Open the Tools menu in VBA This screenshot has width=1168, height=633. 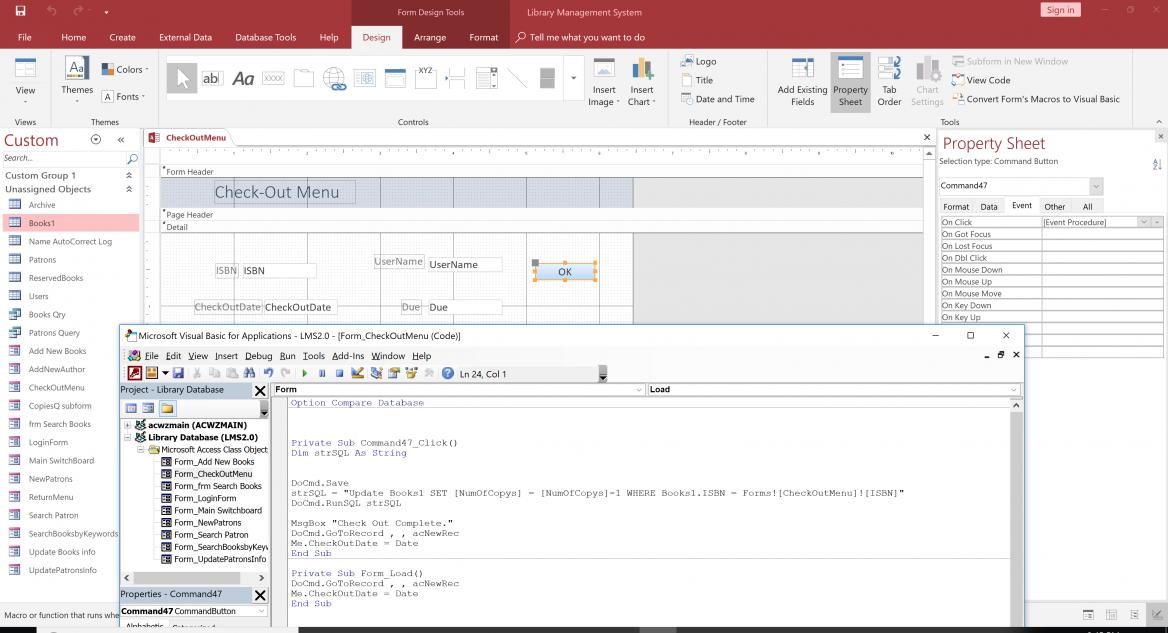[x=314, y=356]
